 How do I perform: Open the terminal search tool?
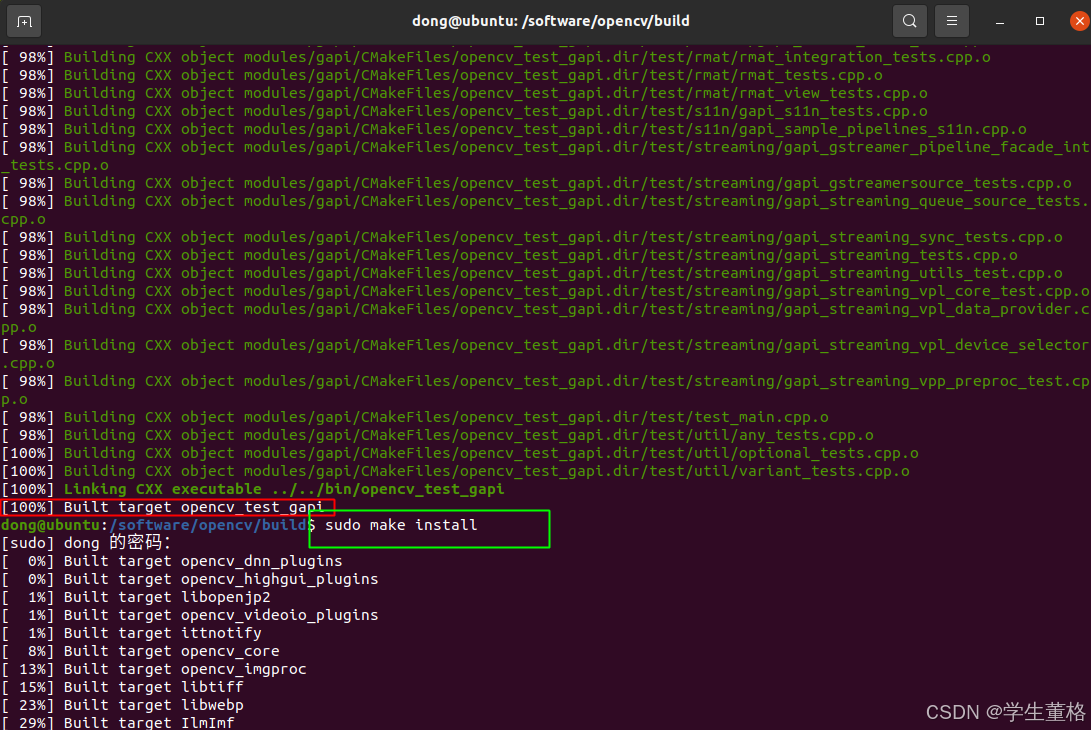909,21
